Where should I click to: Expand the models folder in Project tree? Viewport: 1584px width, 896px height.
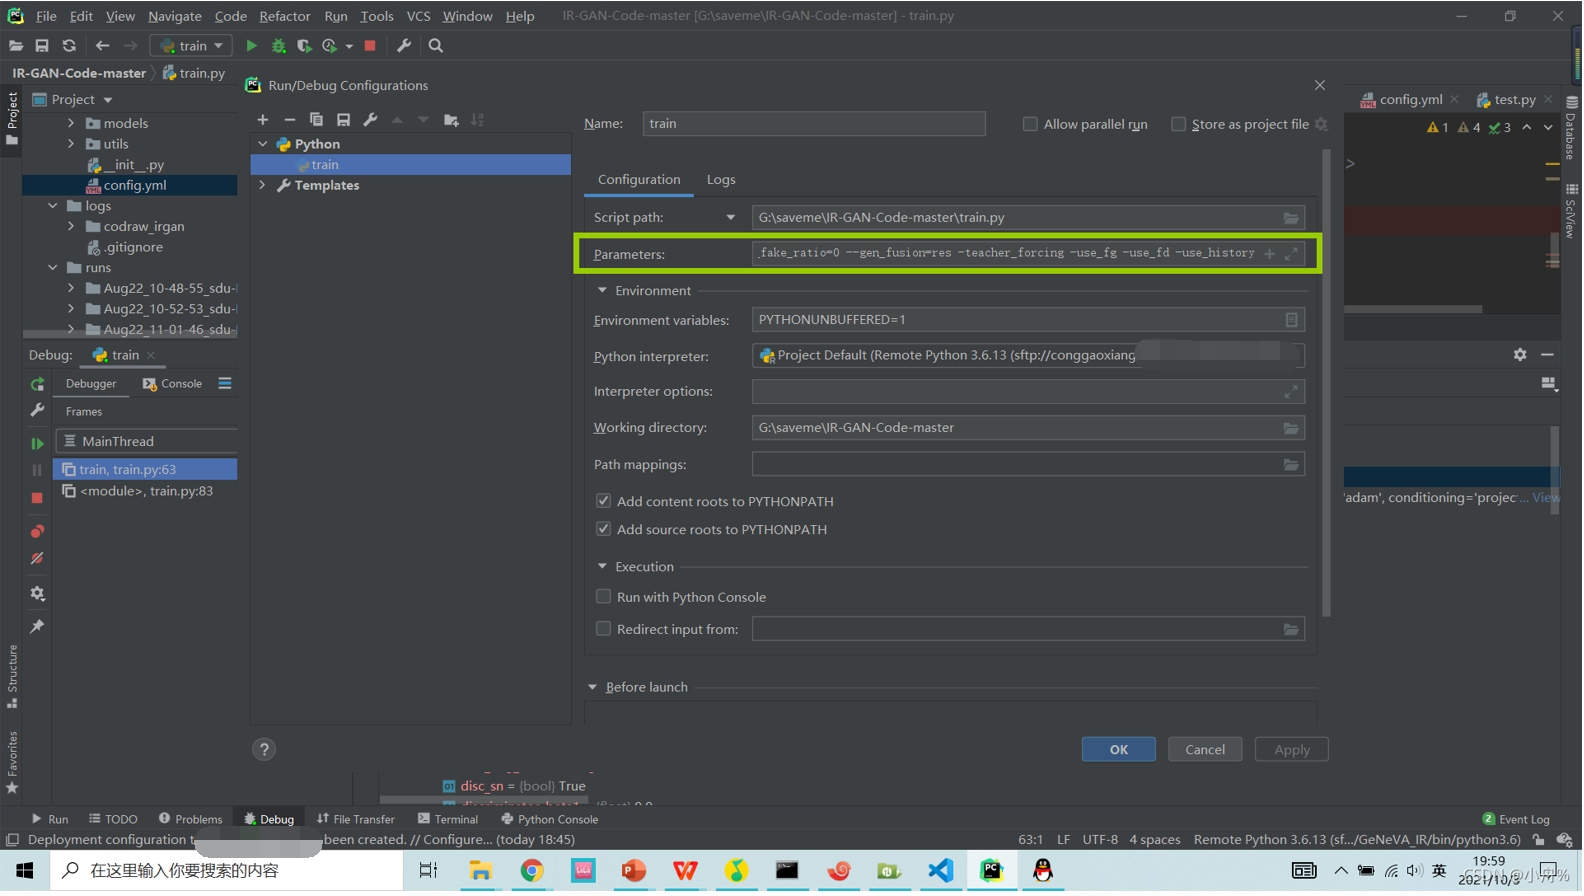71,124
